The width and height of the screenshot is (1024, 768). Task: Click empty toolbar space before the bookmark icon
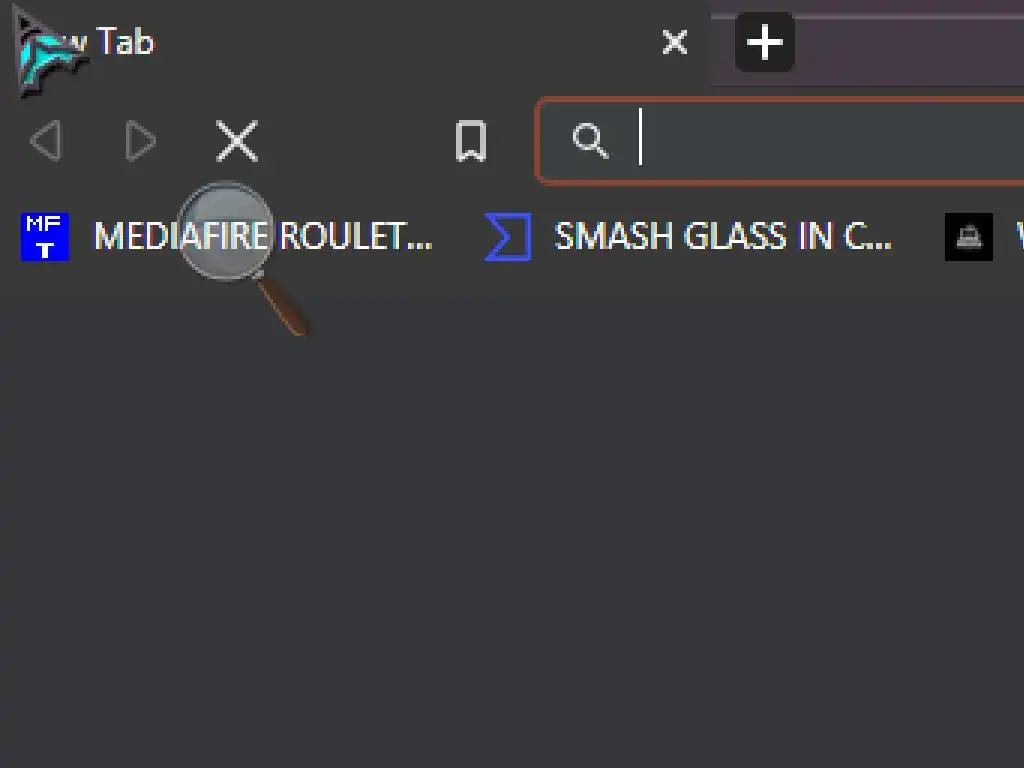click(356, 140)
